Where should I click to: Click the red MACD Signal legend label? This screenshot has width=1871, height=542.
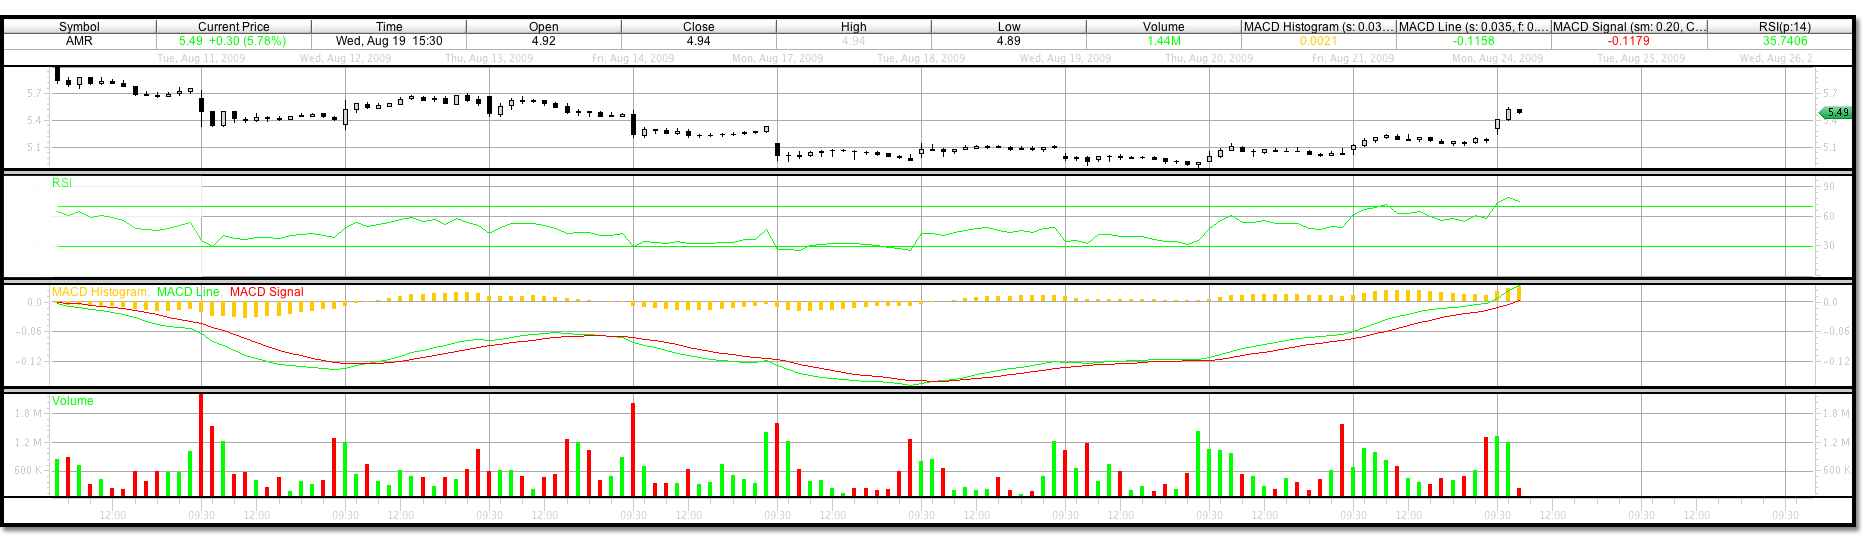pyautogui.click(x=266, y=292)
